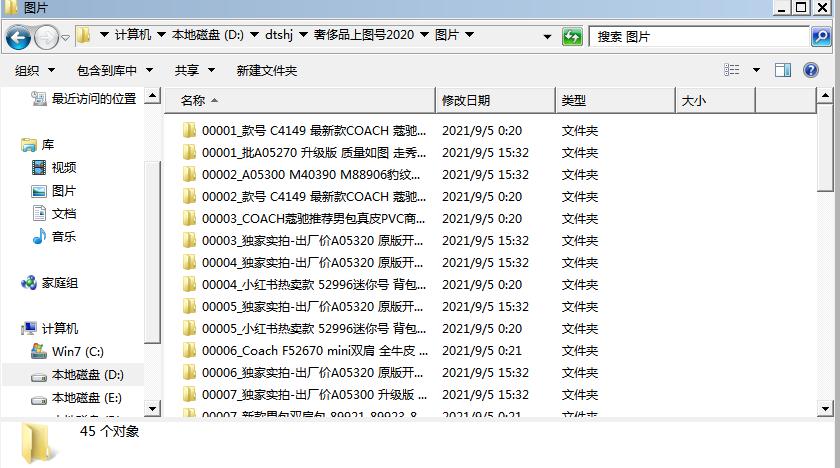Select 本地磁盘 (E:) in the sidebar
Screen dimensions: 840x468
coord(76,398)
